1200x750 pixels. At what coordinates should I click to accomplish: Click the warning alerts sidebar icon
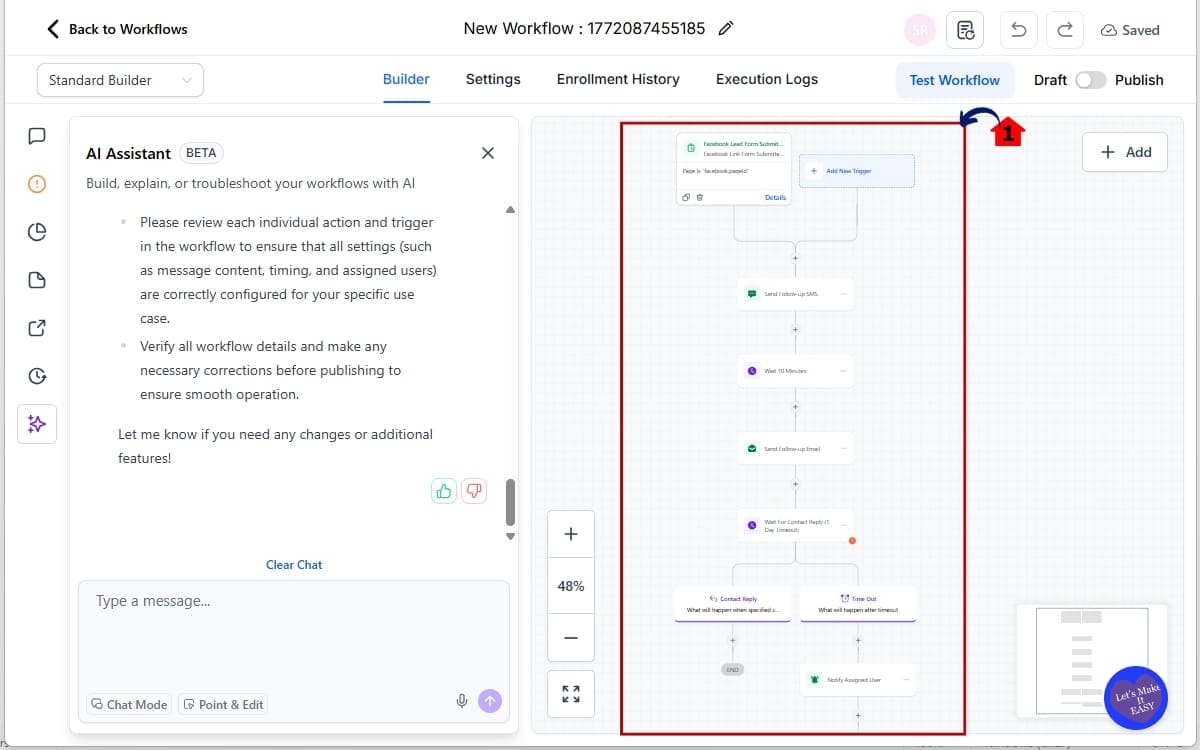[x=37, y=183]
